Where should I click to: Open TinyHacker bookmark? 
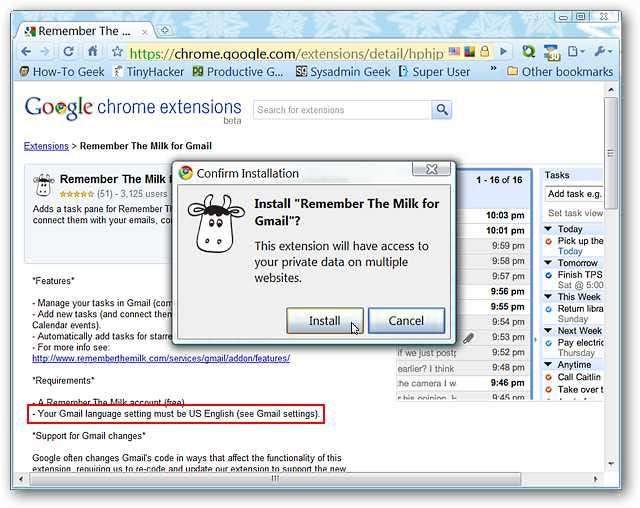[148, 72]
